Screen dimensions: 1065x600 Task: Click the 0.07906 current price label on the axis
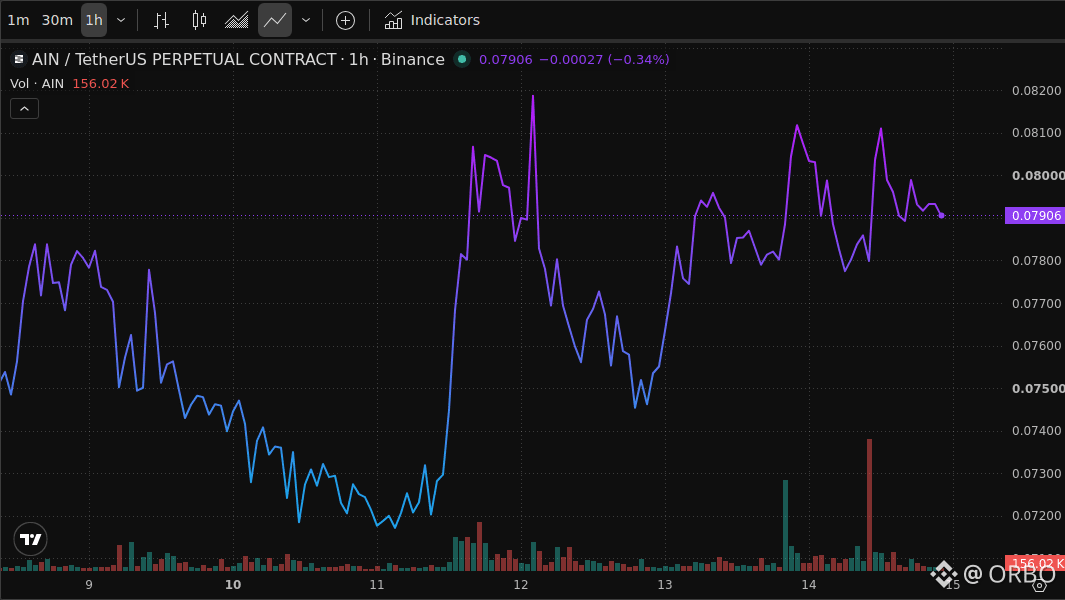coord(1035,215)
